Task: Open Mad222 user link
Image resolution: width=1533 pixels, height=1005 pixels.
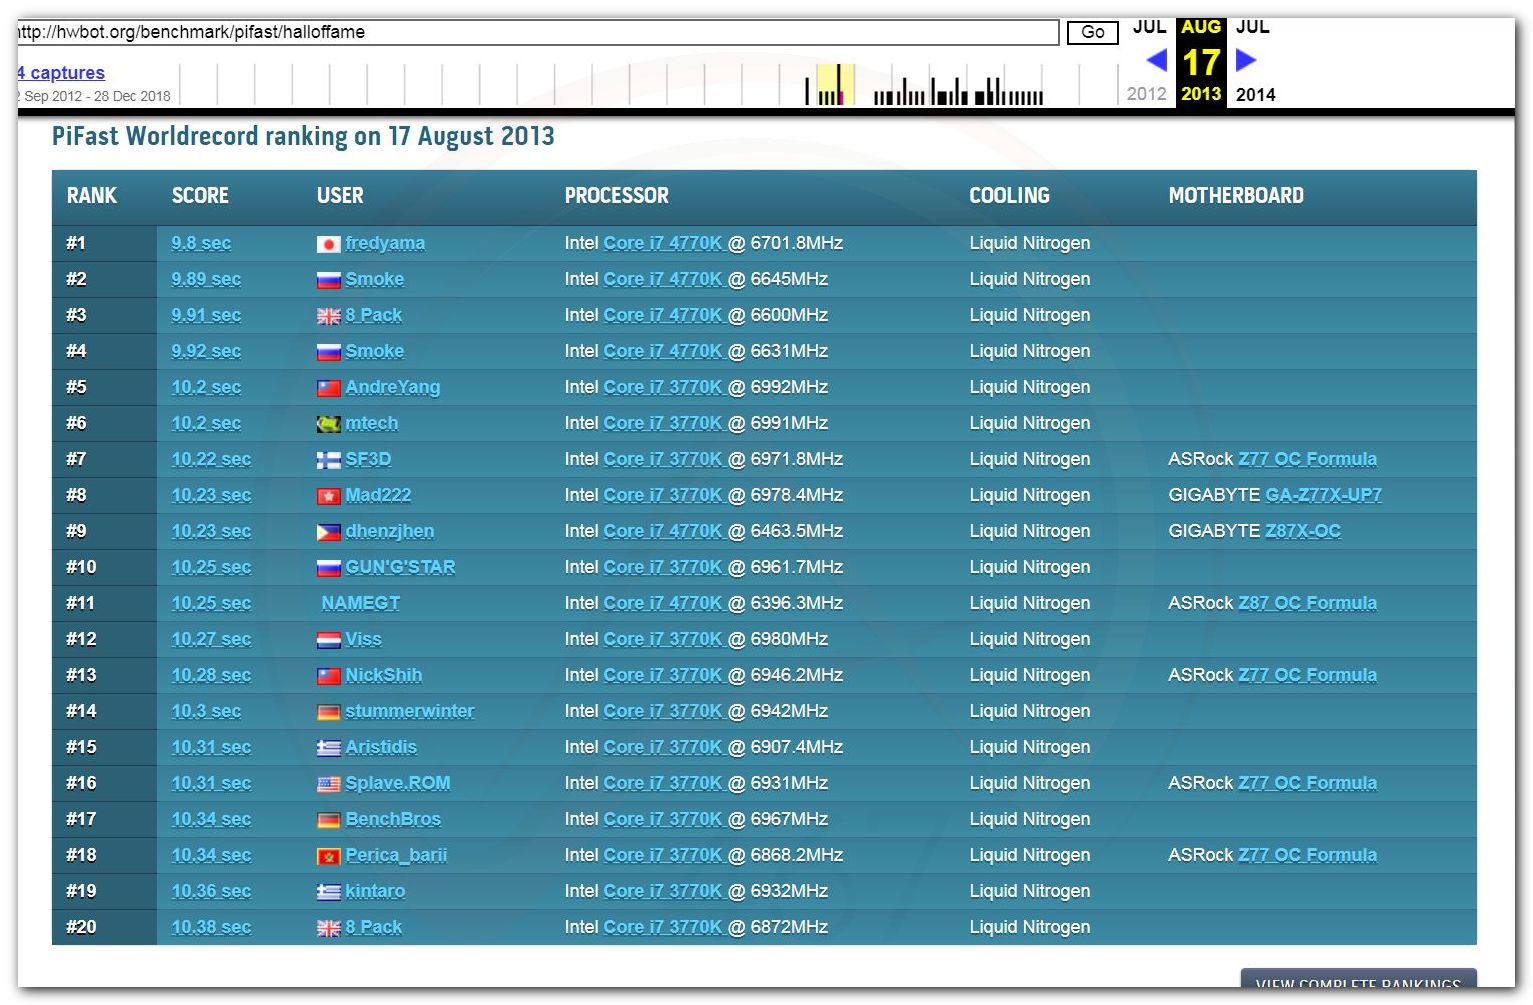Action: pyautogui.click(x=378, y=495)
